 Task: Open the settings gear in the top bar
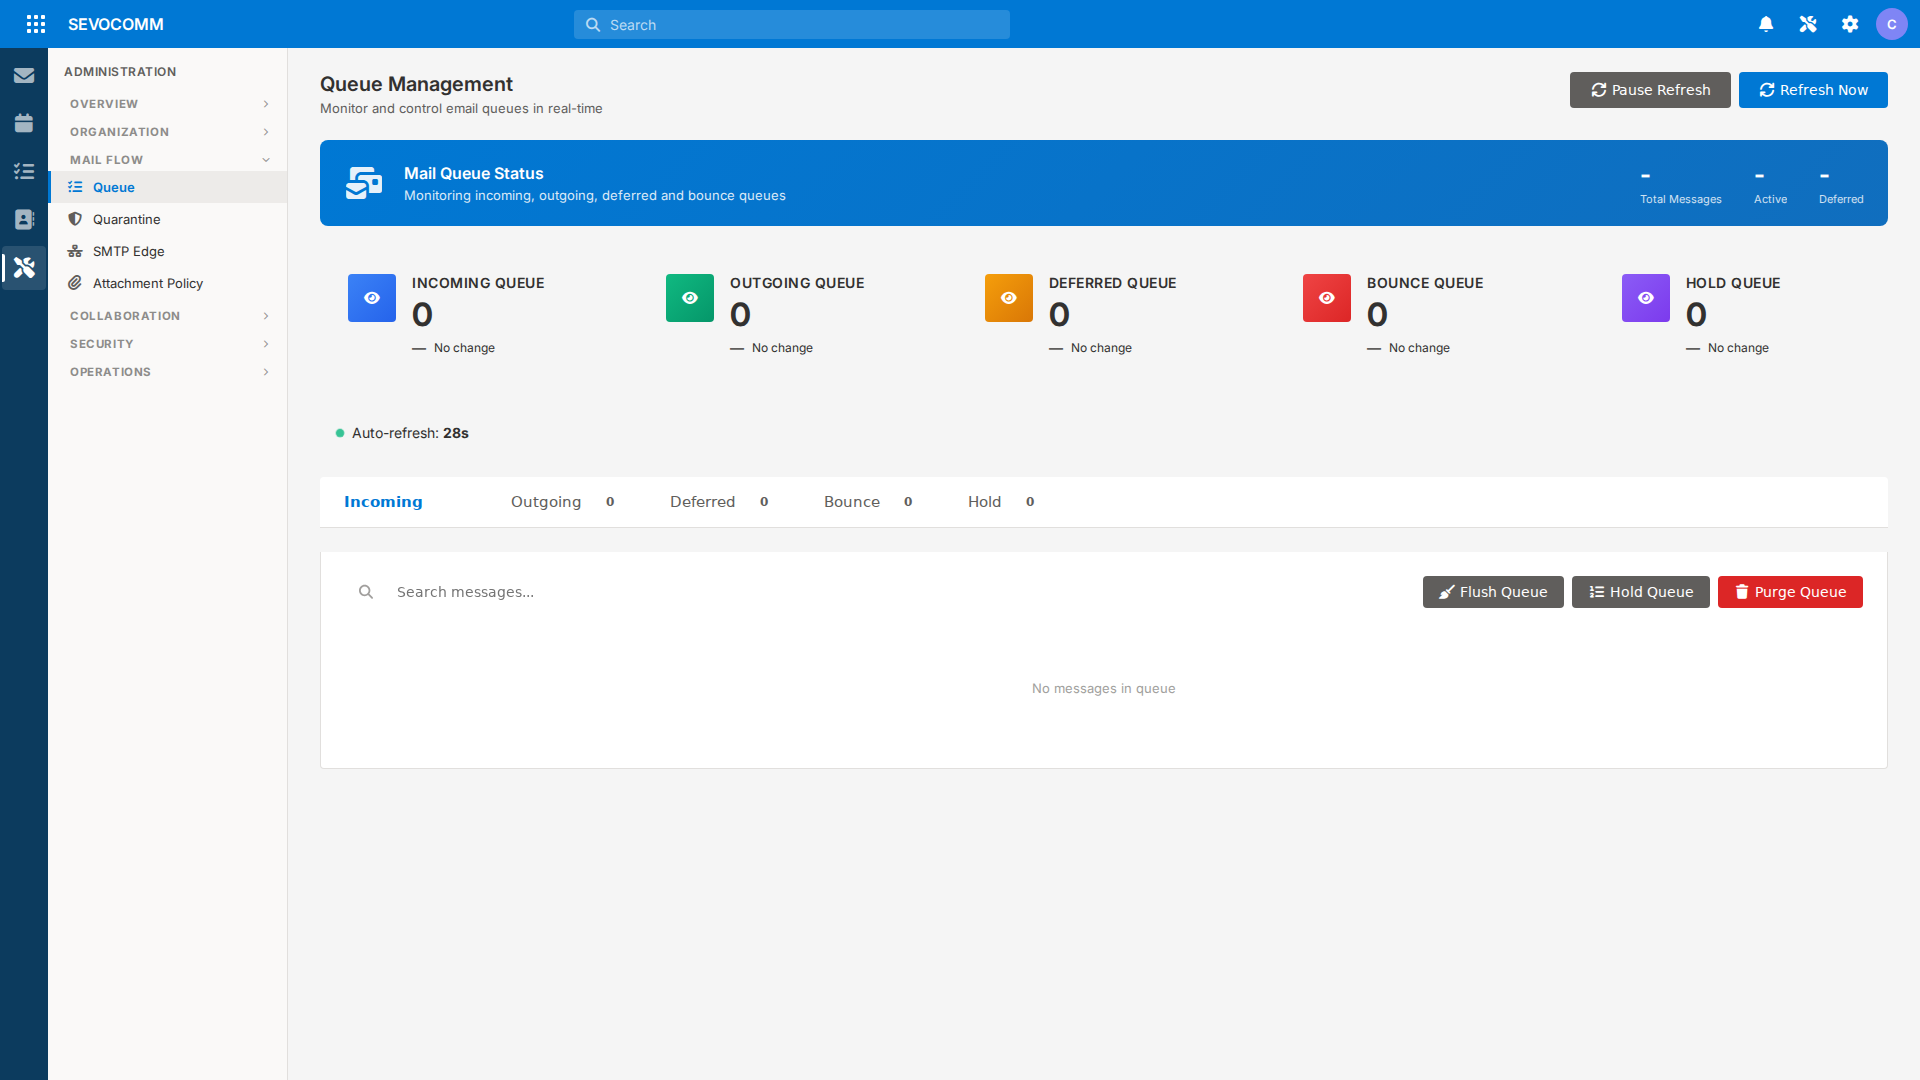point(1850,23)
